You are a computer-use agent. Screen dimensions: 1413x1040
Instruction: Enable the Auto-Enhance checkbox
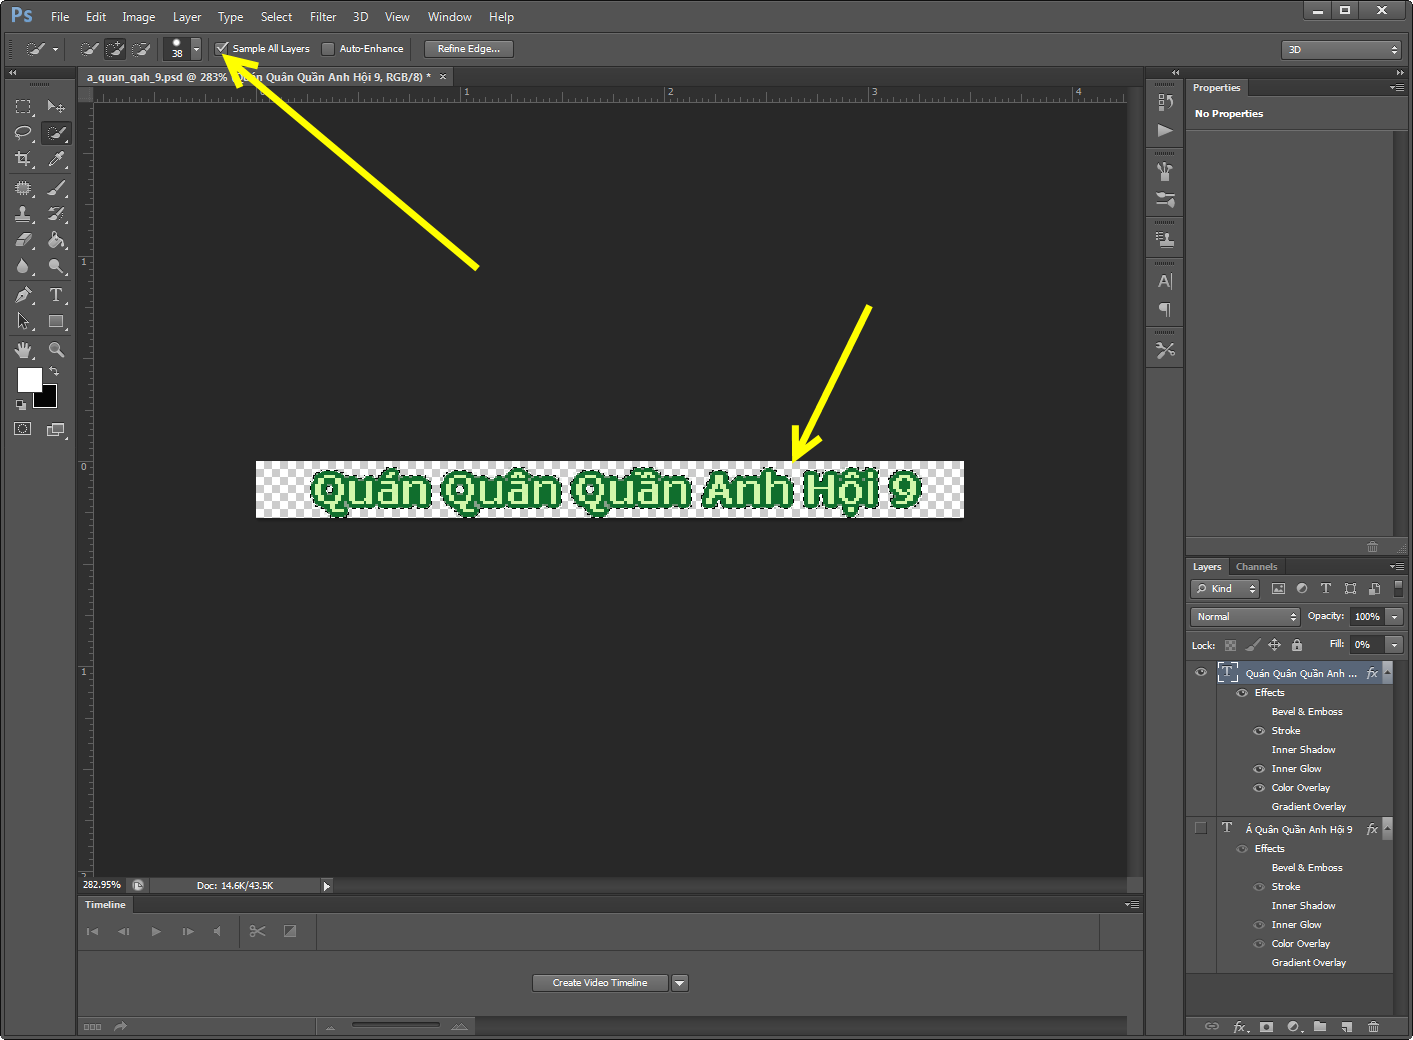(x=328, y=48)
